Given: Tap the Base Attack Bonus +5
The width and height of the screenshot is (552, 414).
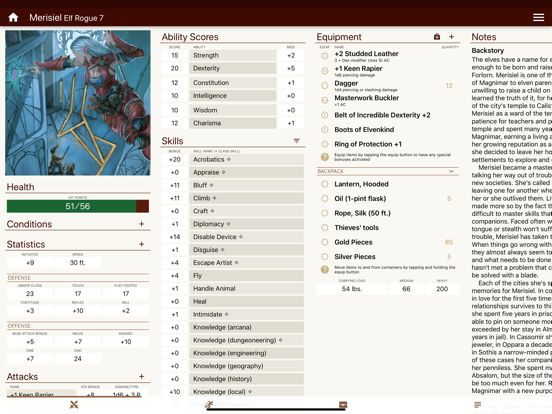Looking at the screenshot, I should (30, 342).
